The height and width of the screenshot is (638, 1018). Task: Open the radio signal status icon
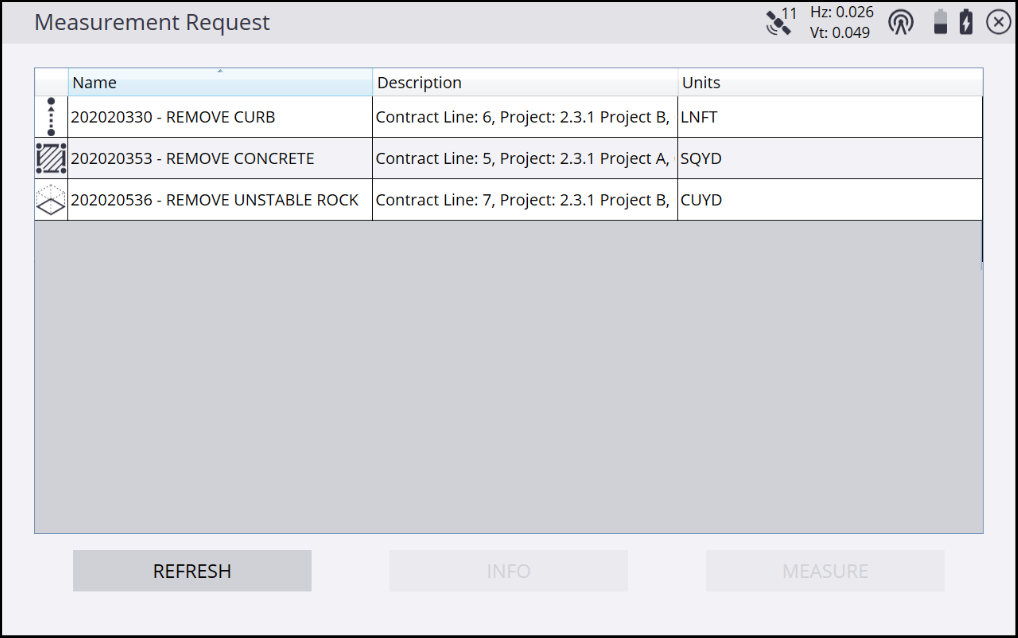click(901, 22)
